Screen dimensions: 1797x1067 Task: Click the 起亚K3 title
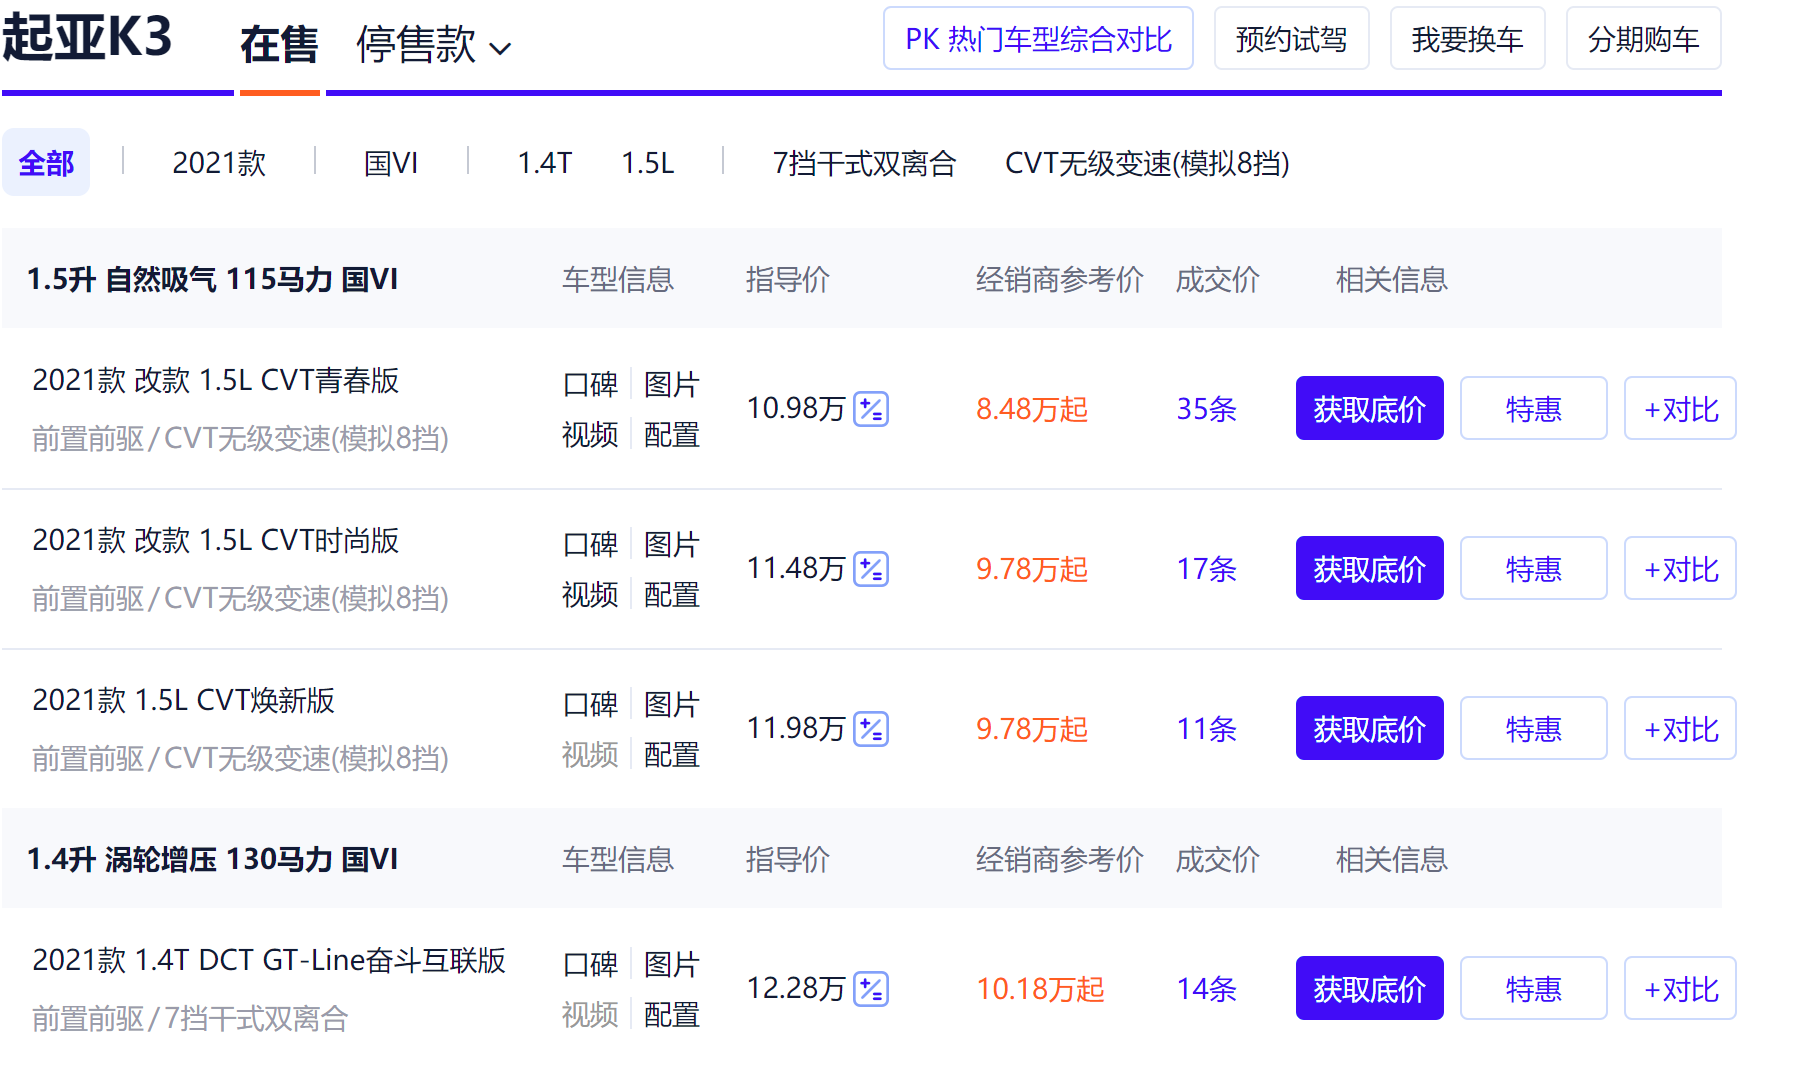87,38
